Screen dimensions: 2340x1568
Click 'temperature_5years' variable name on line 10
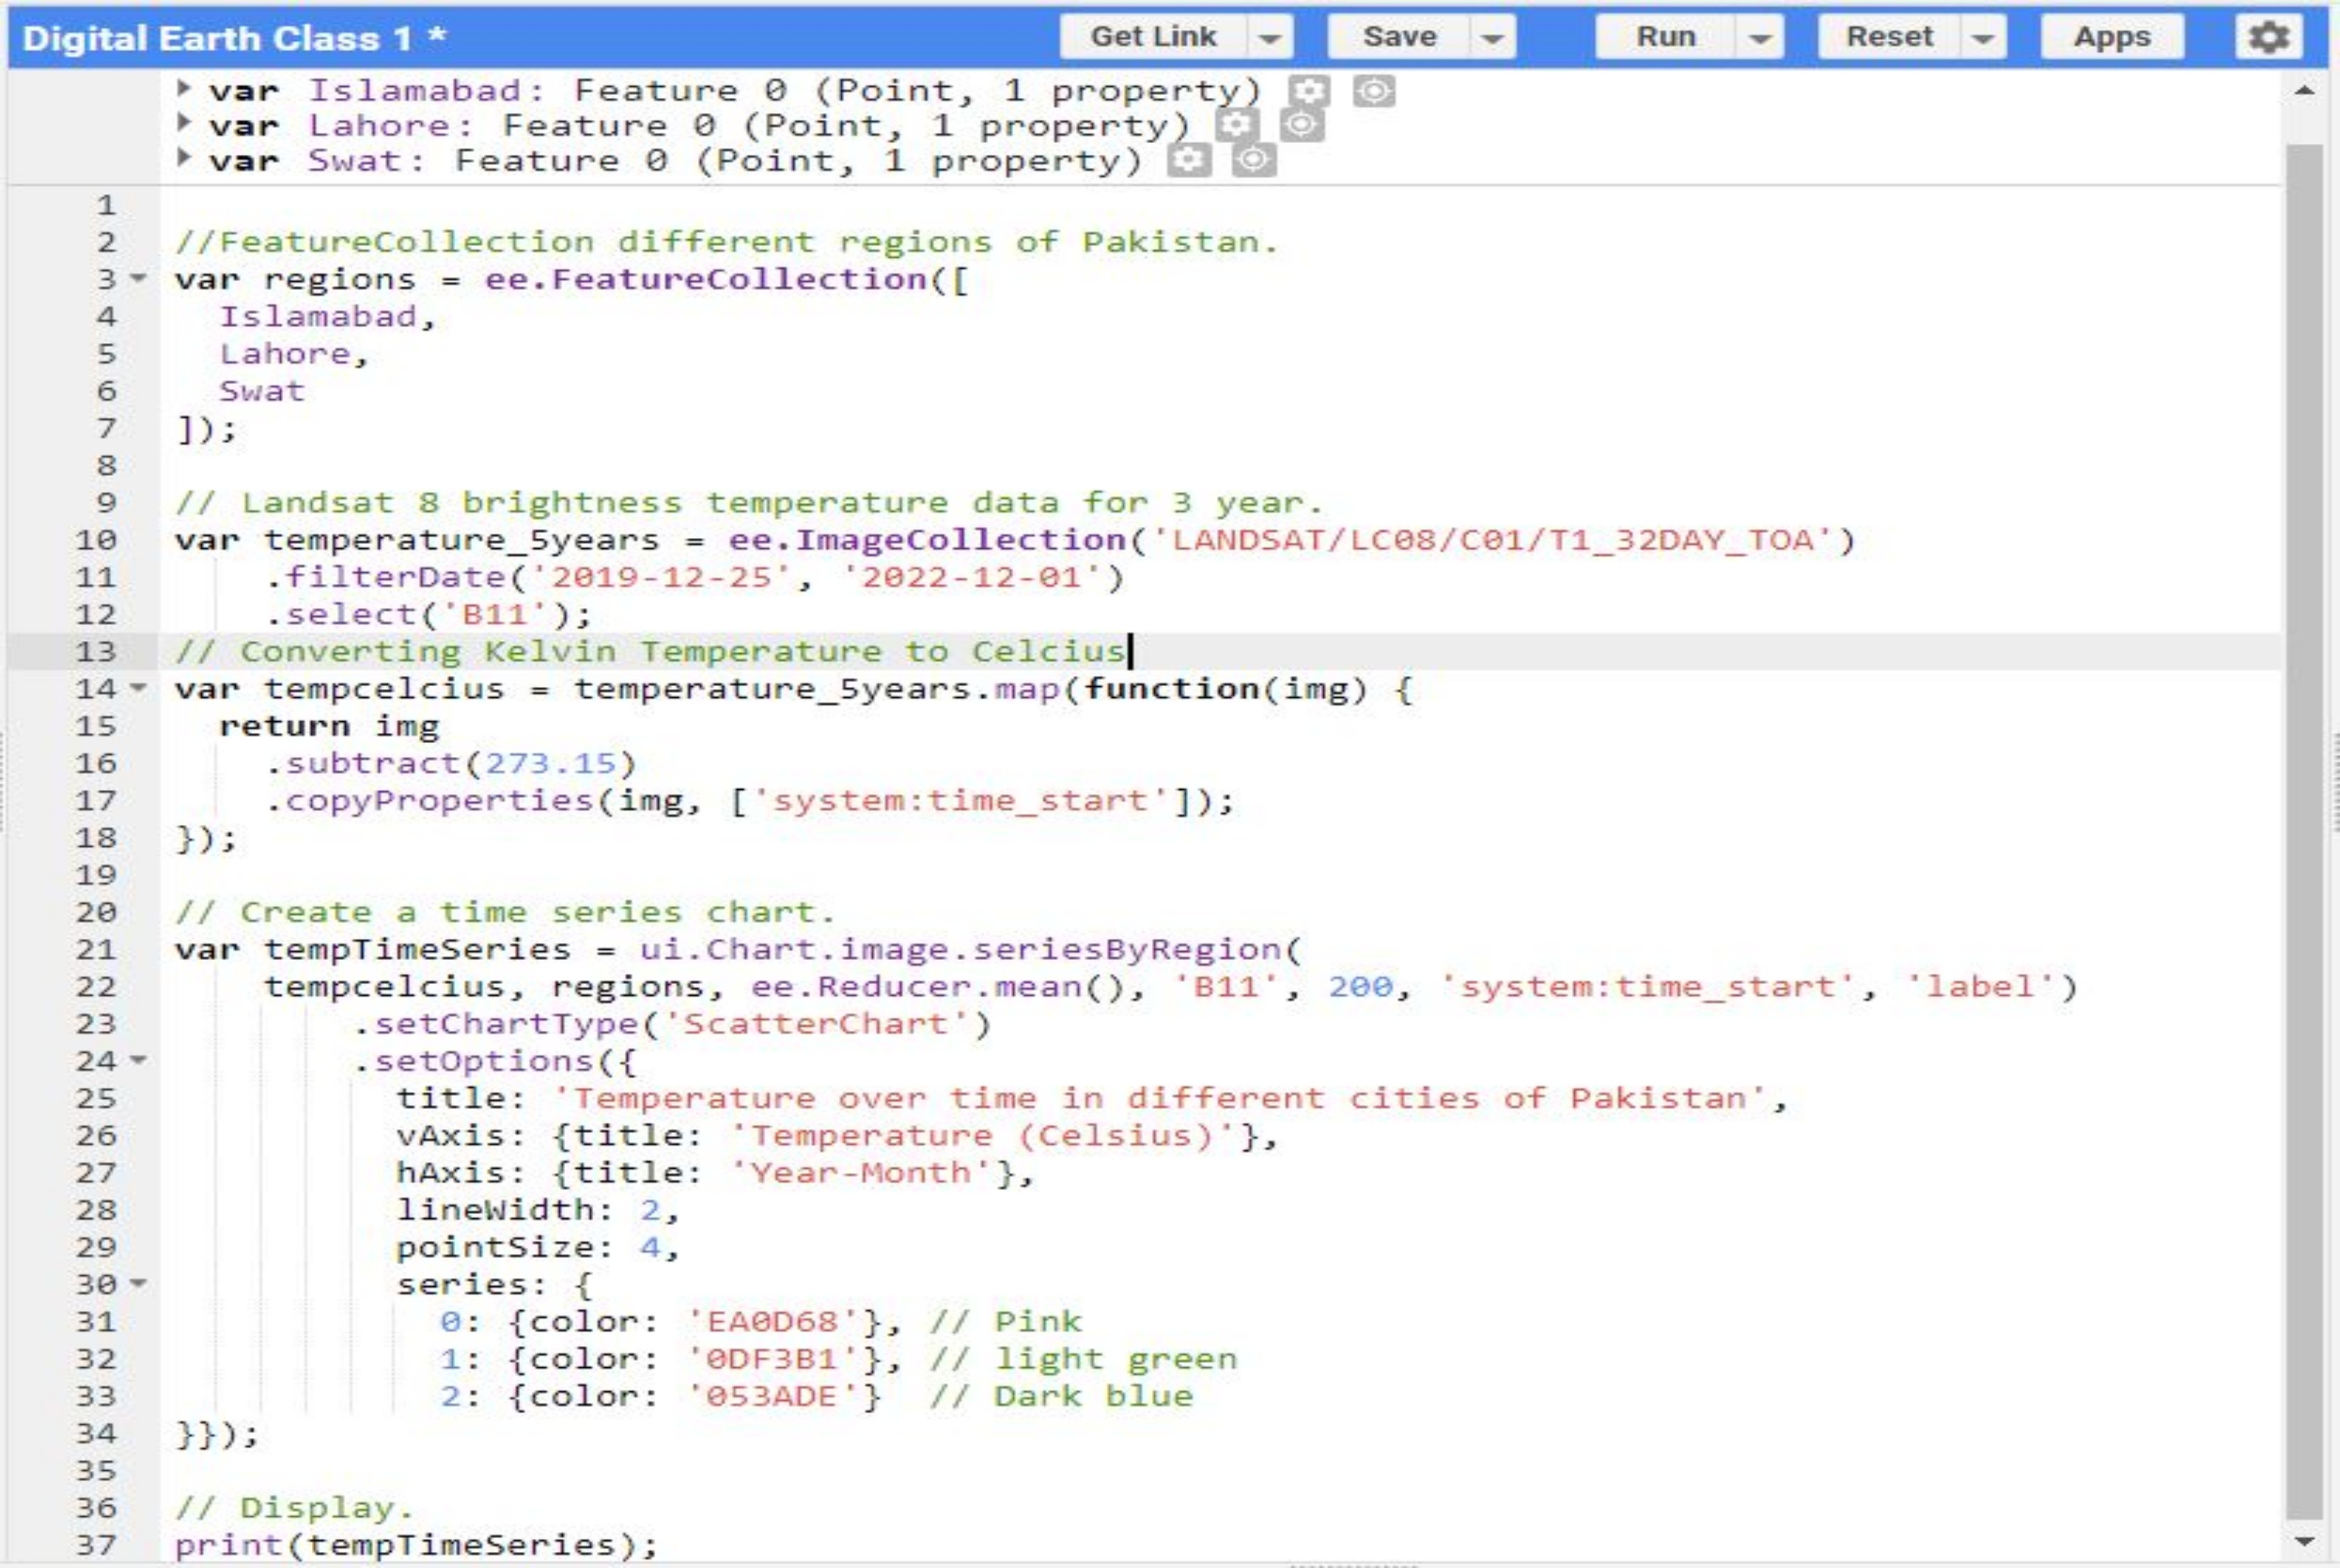pyautogui.click(x=461, y=540)
